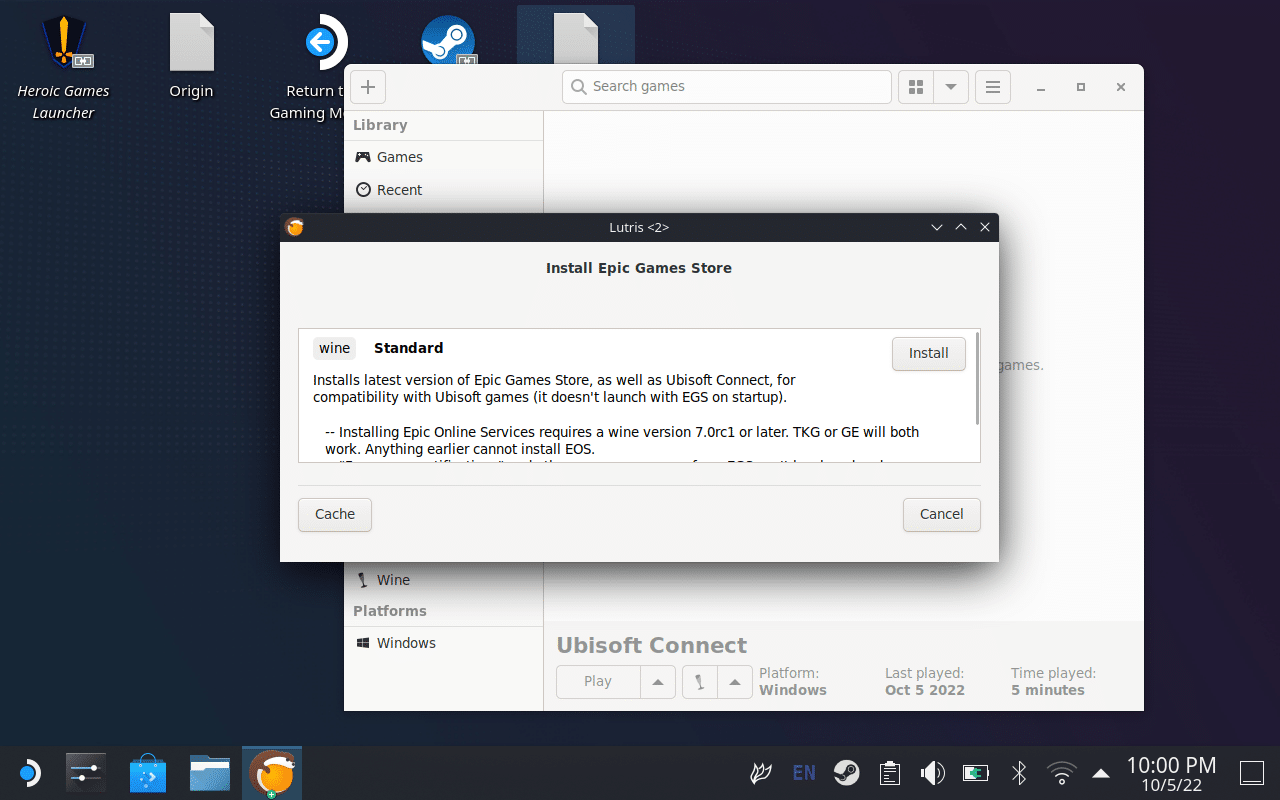Click the wine tag label in installer

(x=335, y=348)
